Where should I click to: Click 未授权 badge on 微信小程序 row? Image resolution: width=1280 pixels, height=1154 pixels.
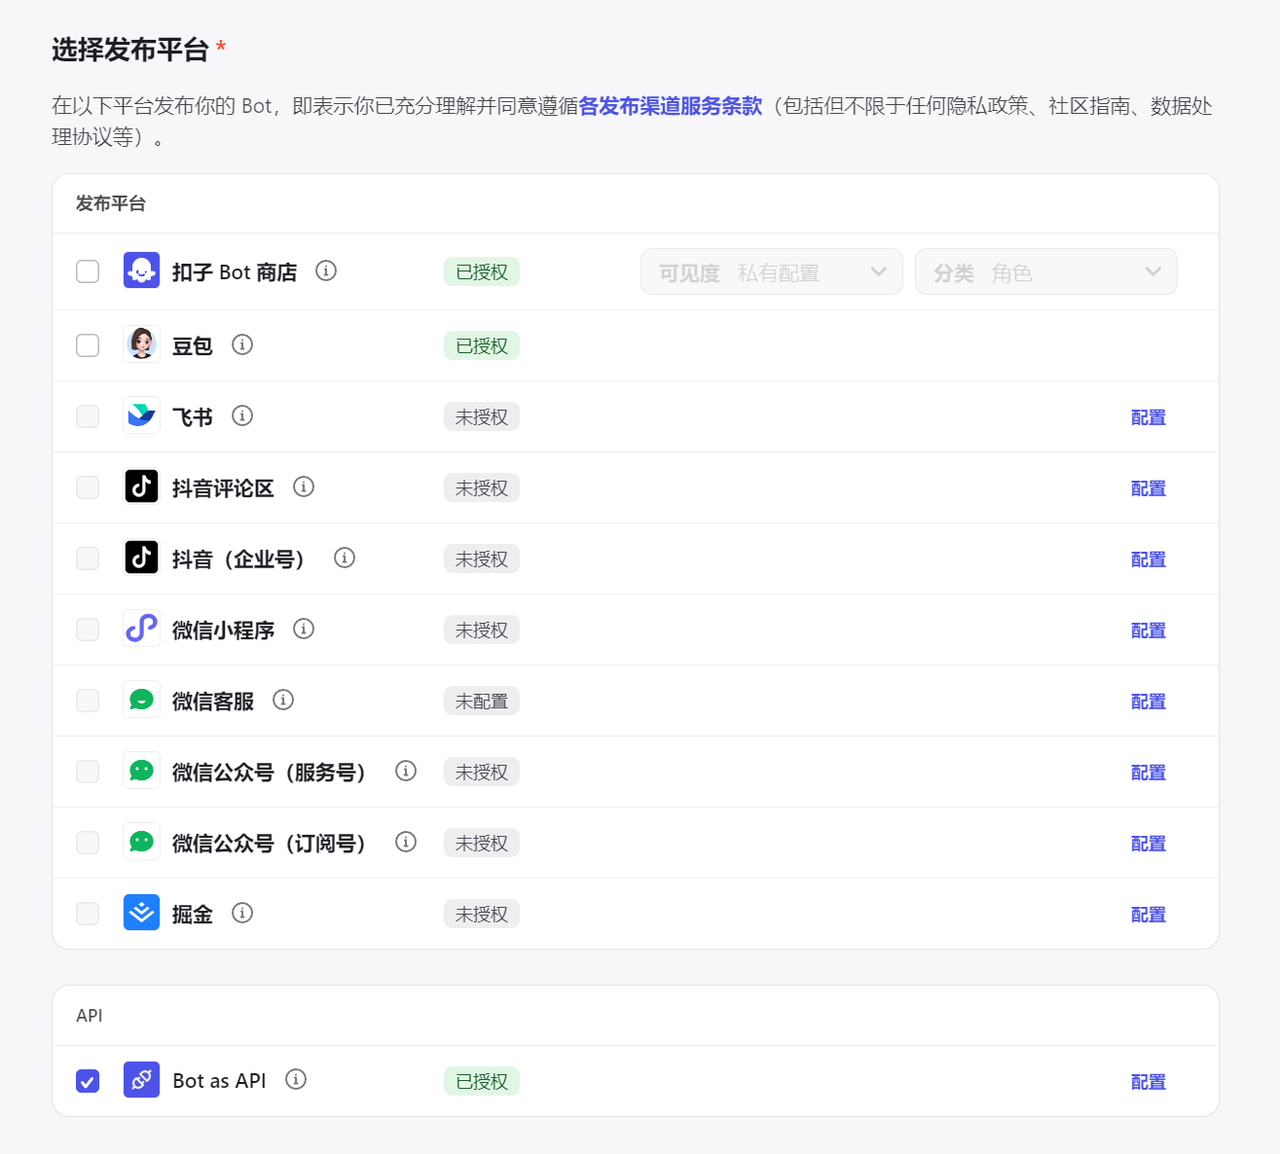482,630
